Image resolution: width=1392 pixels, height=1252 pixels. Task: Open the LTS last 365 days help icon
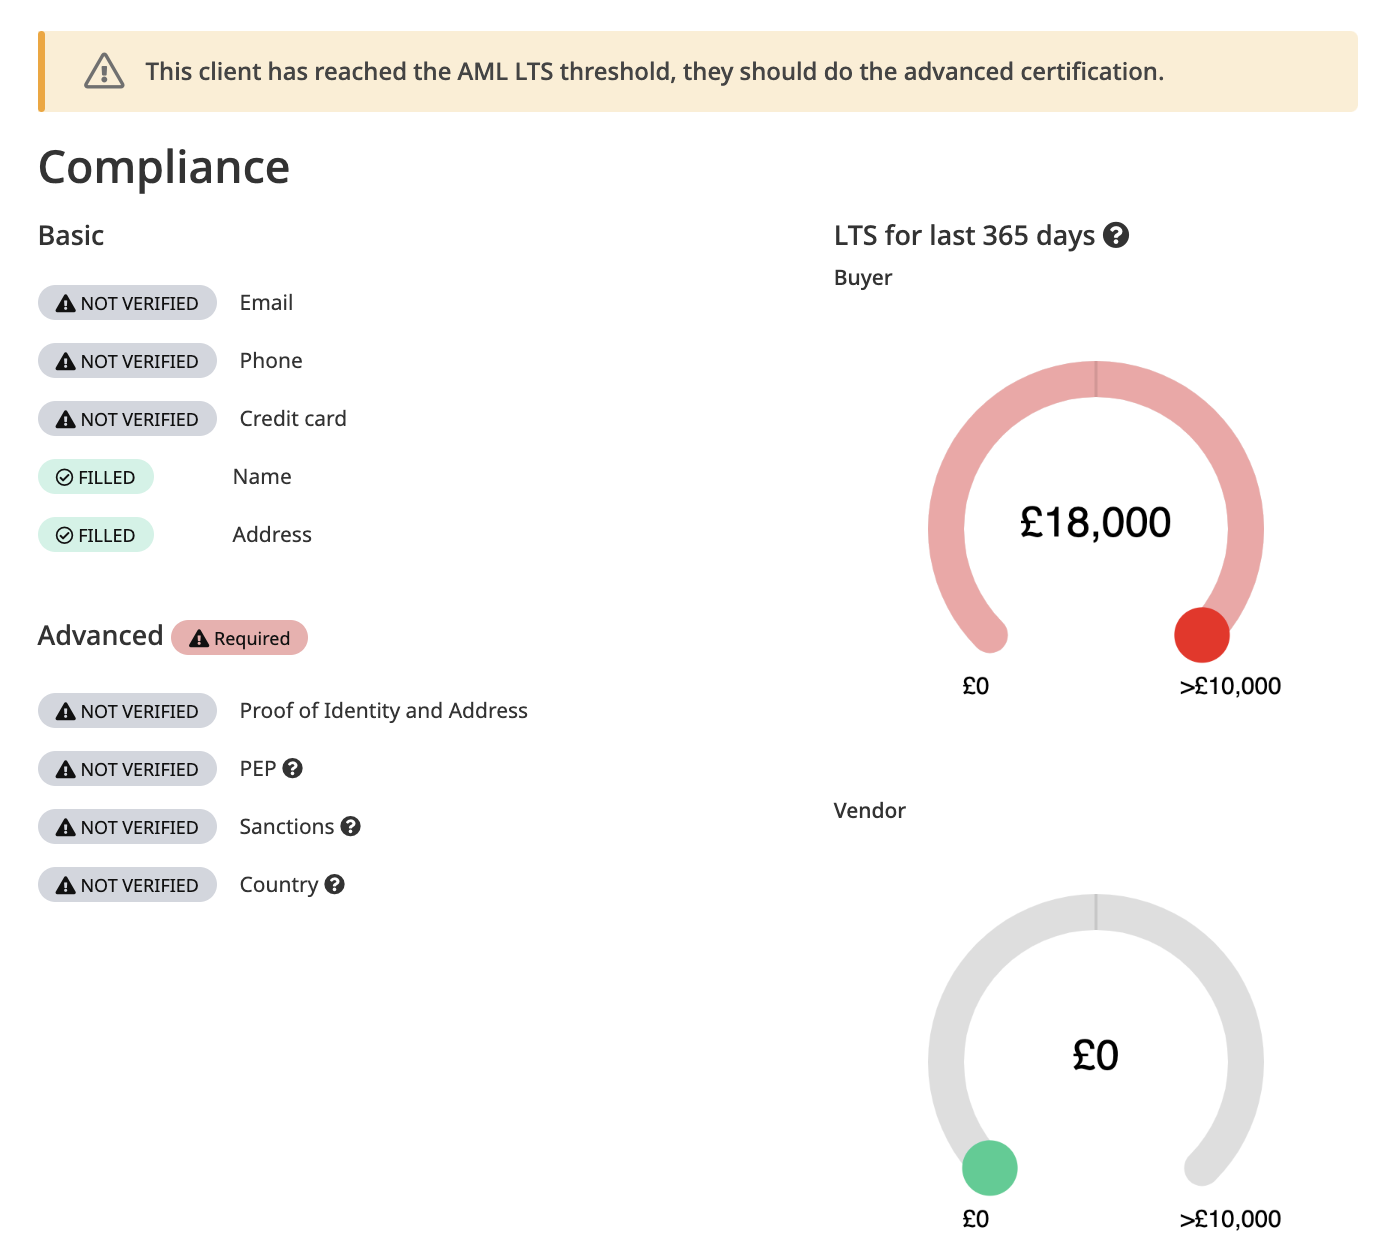[1118, 235]
